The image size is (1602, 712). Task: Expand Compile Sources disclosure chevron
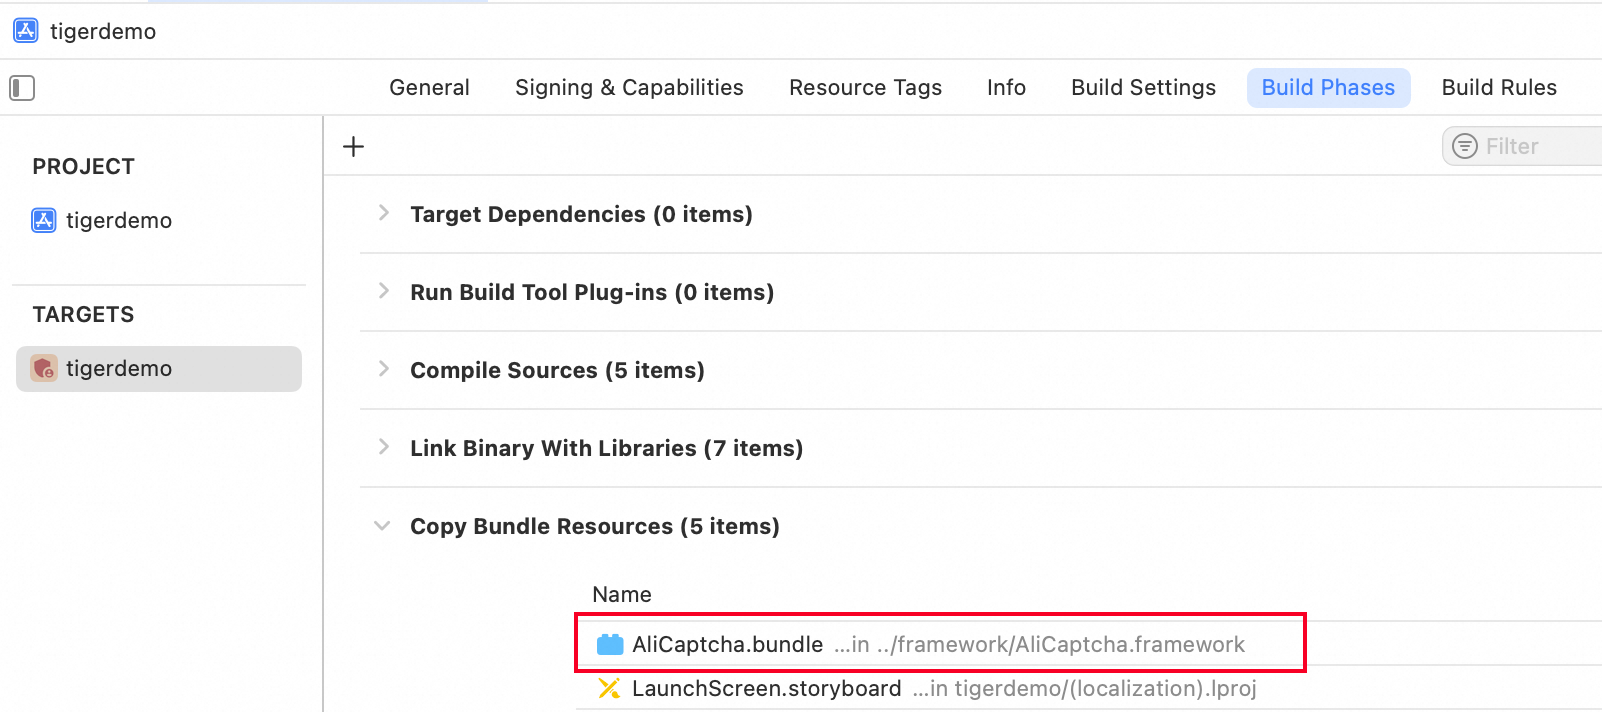point(383,369)
